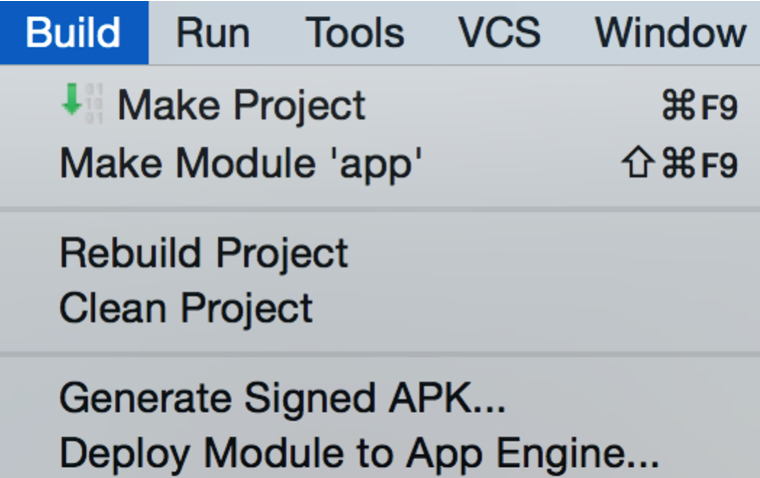This screenshot has width=760, height=478.
Task: Open the VCS menu
Action: click(x=499, y=33)
